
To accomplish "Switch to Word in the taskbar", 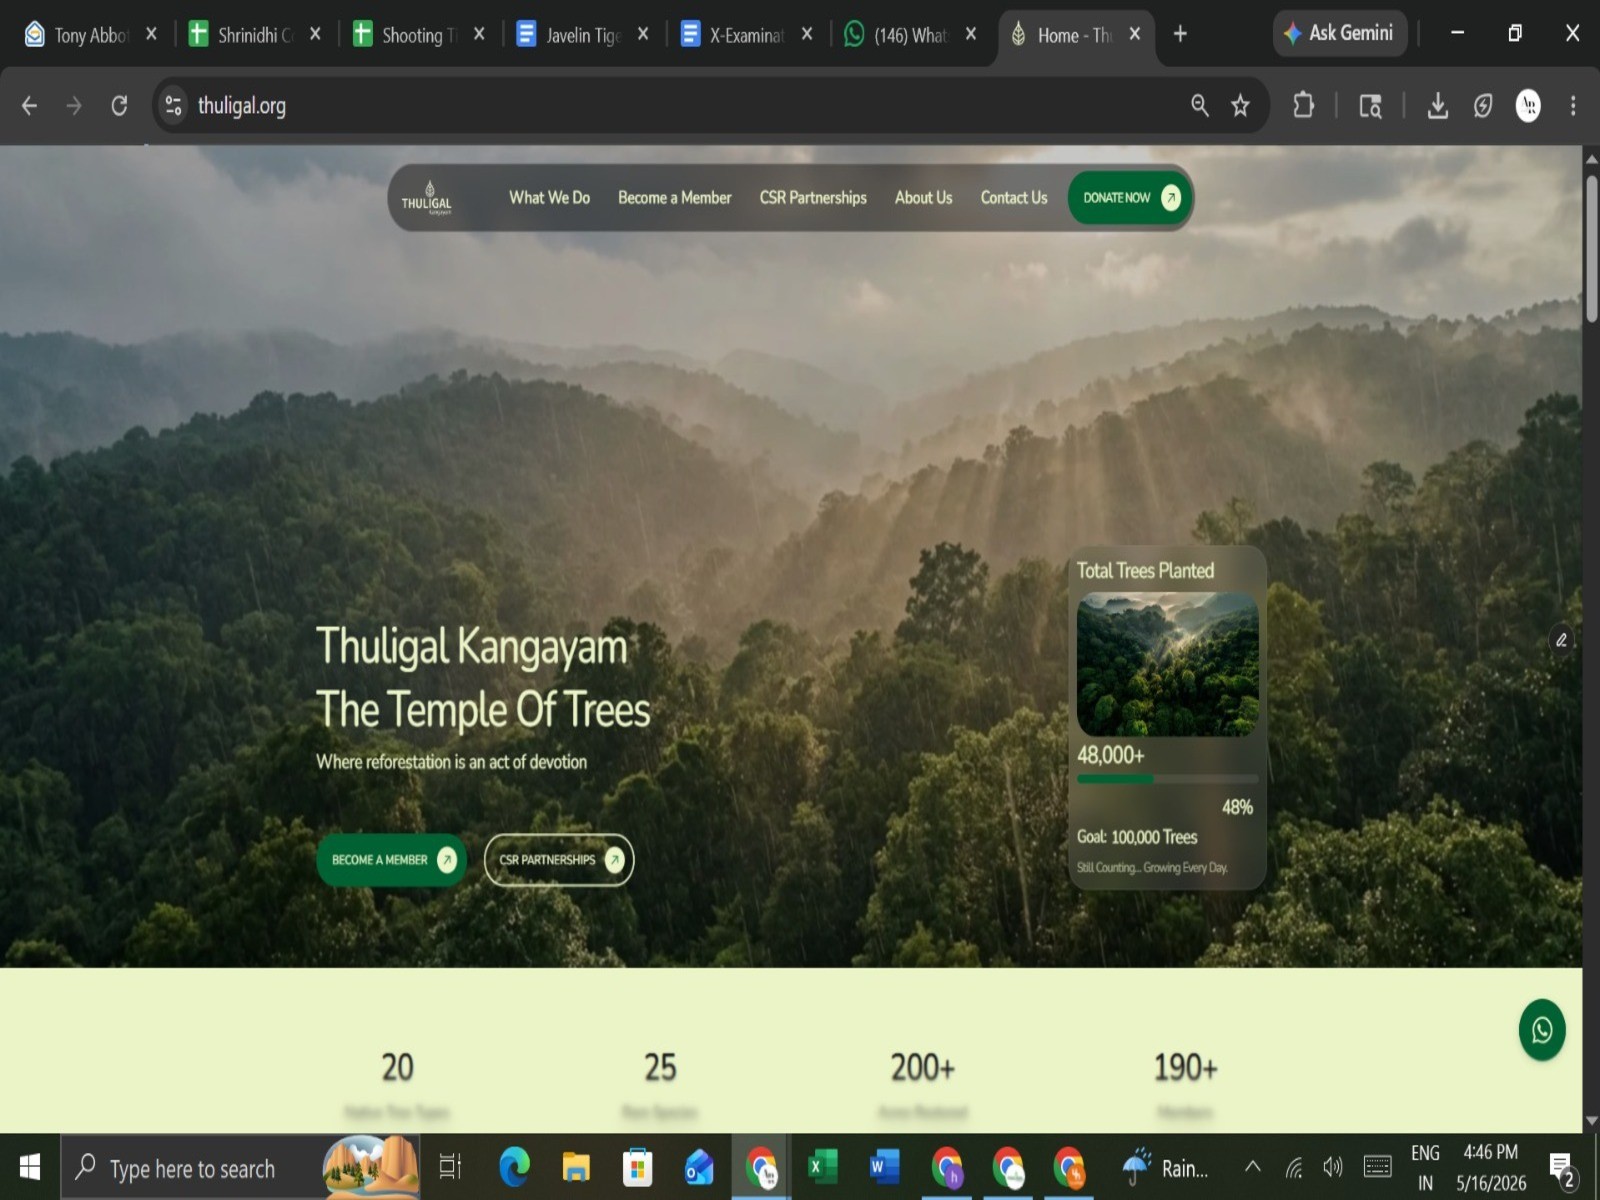I will [884, 1167].
